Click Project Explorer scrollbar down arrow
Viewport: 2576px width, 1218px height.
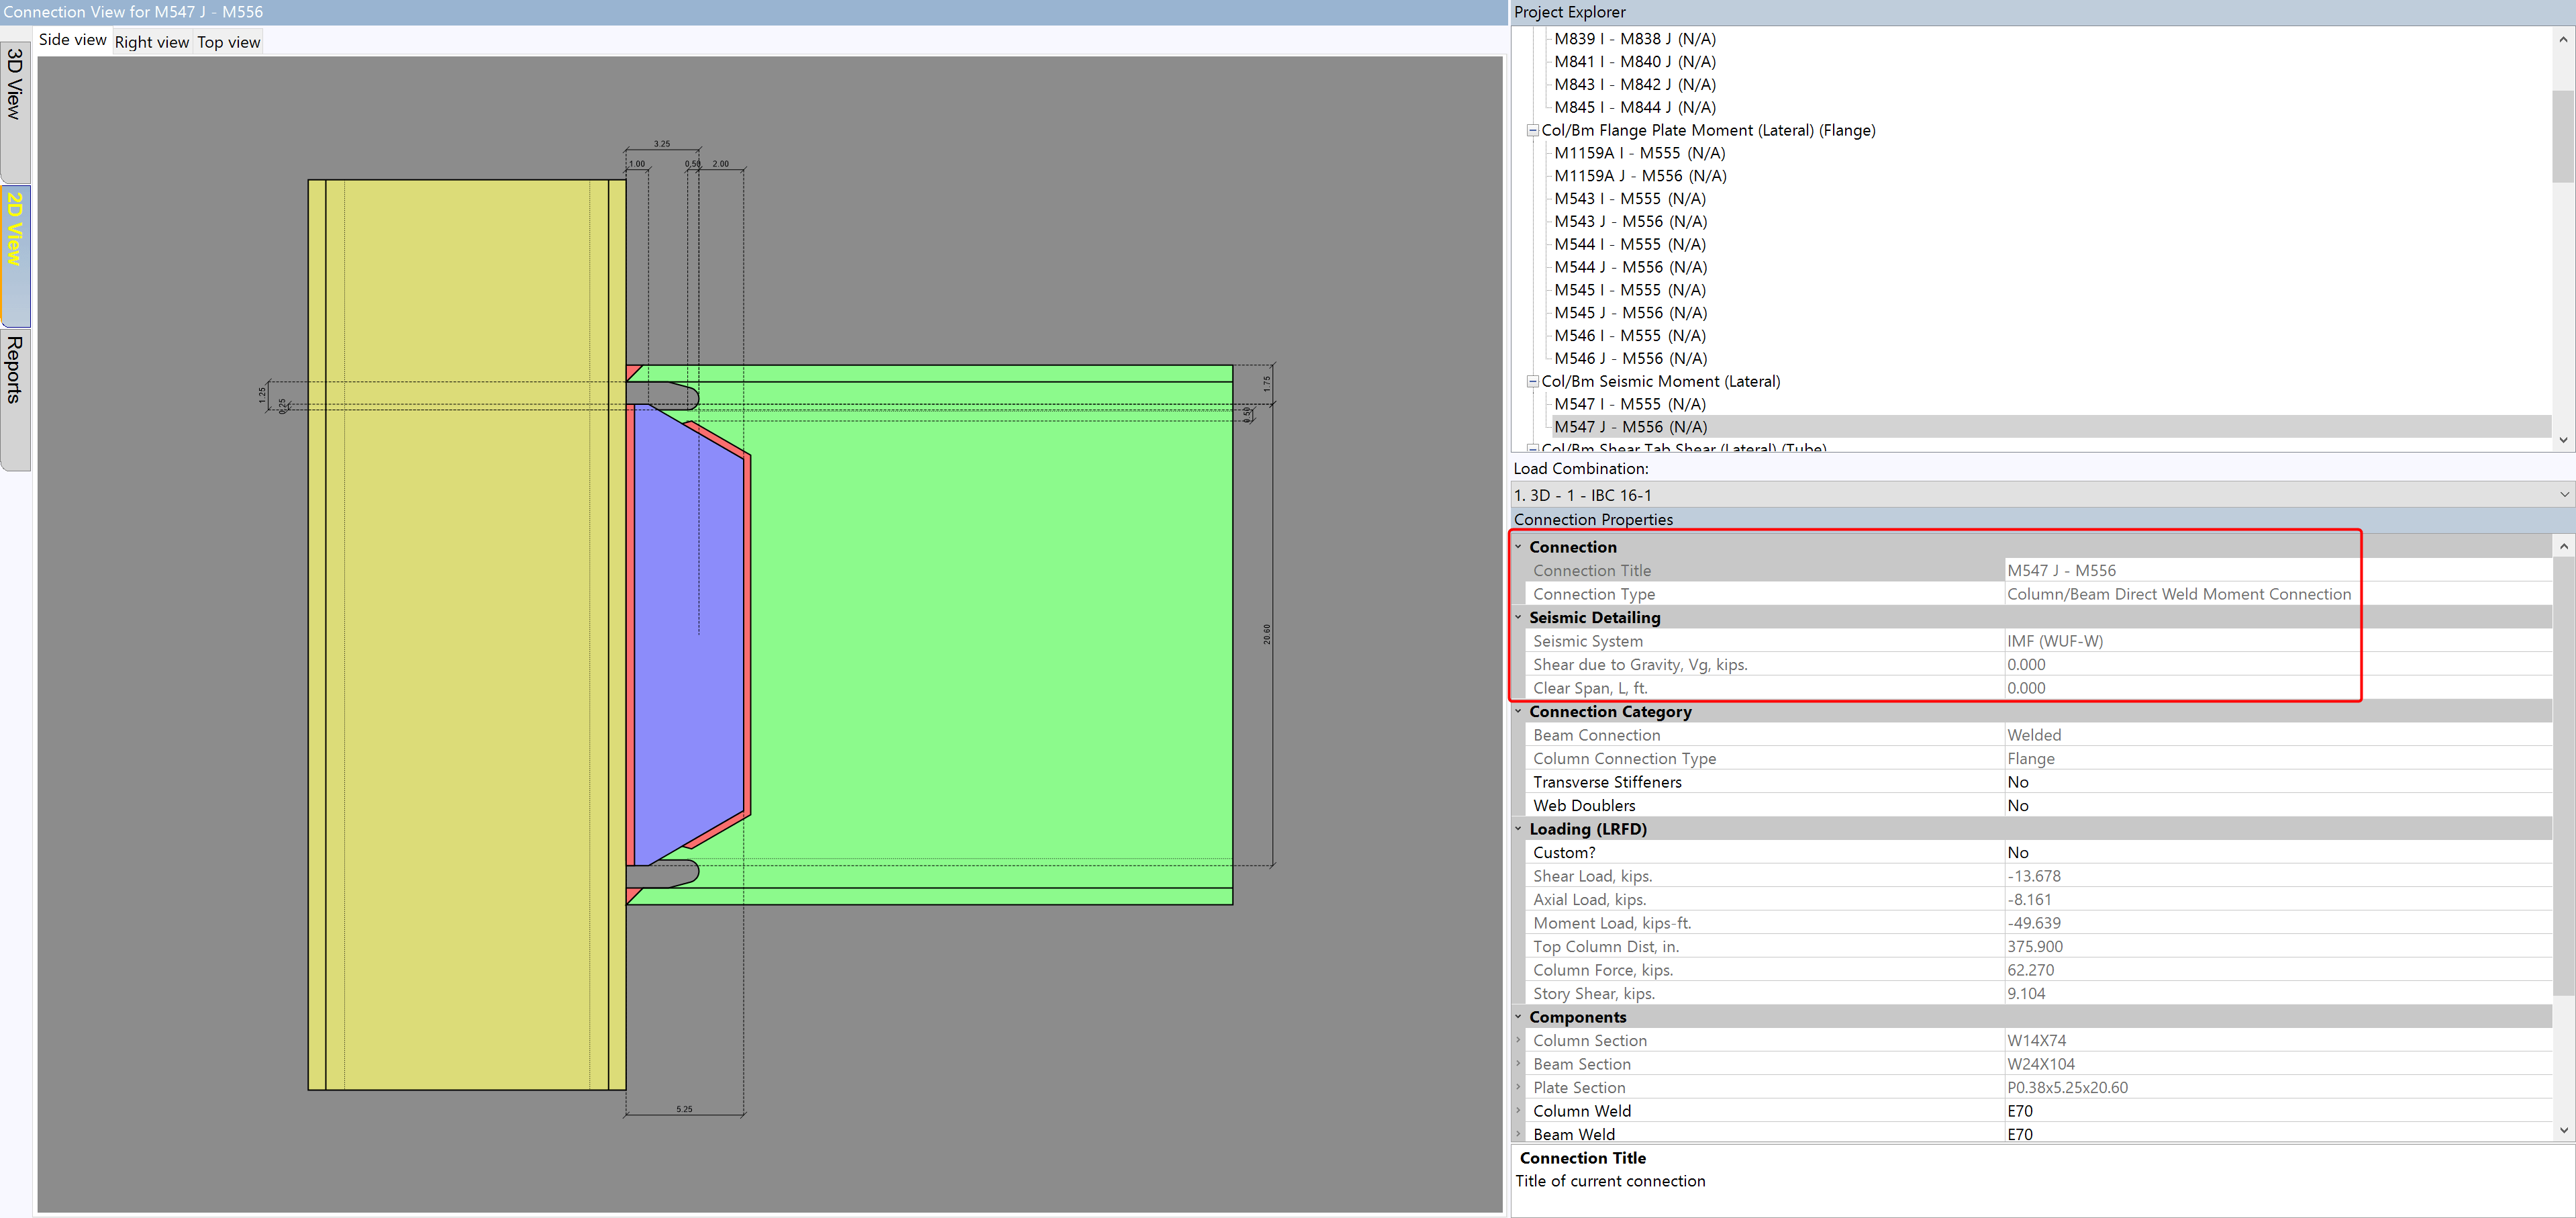2562,439
